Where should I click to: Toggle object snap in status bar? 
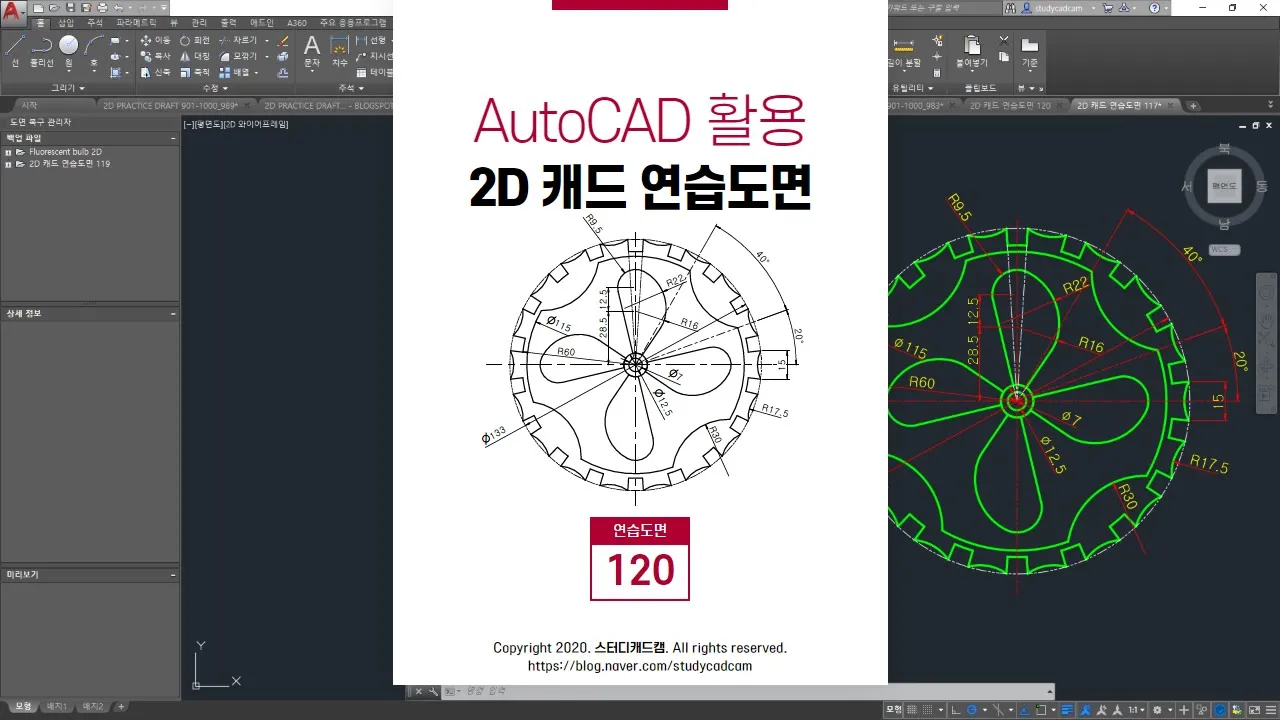coord(1041,710)
